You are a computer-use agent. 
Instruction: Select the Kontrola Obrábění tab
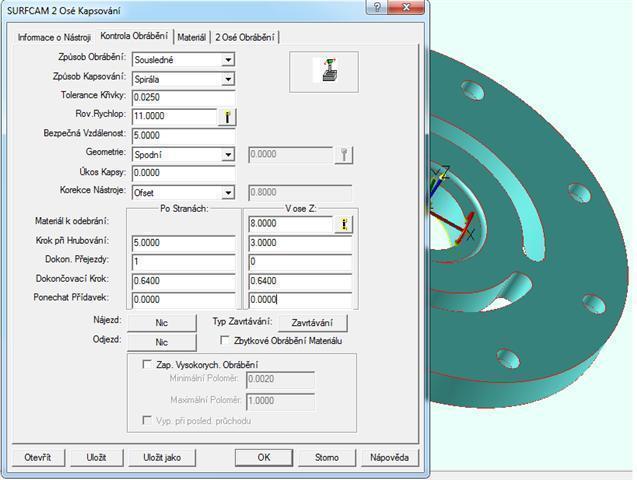pos(134,36)
